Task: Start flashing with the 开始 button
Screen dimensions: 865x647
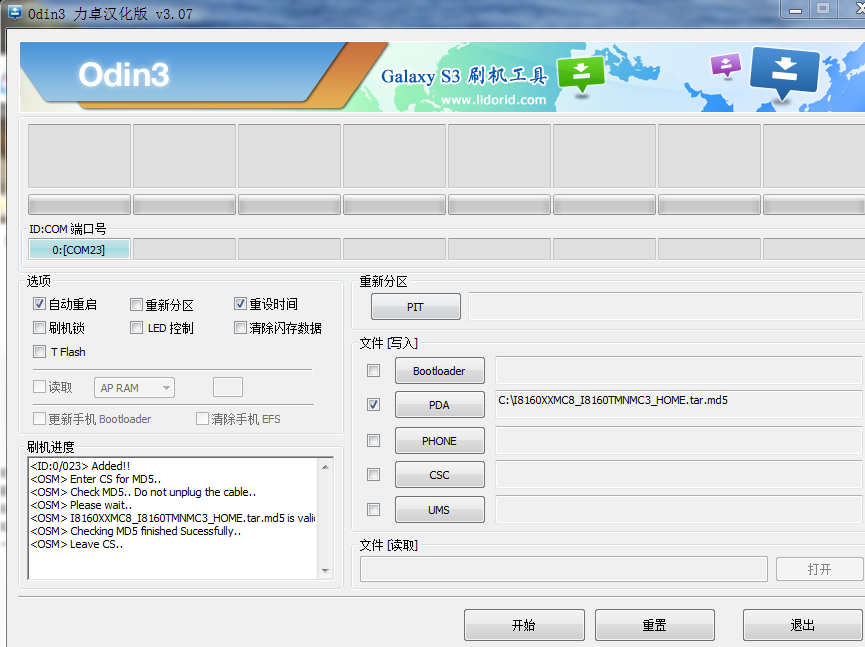Action: [x=524, y=625]
